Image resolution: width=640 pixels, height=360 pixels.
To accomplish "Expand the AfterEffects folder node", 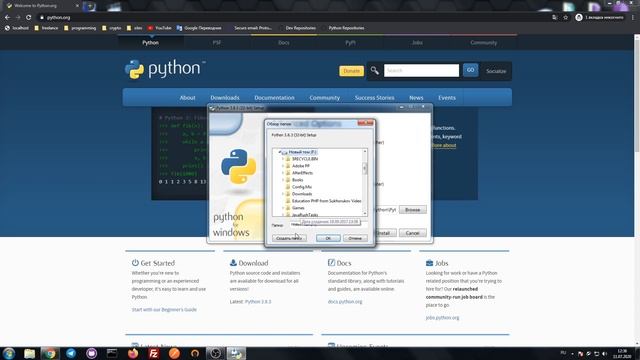I will tap(283, 173).
